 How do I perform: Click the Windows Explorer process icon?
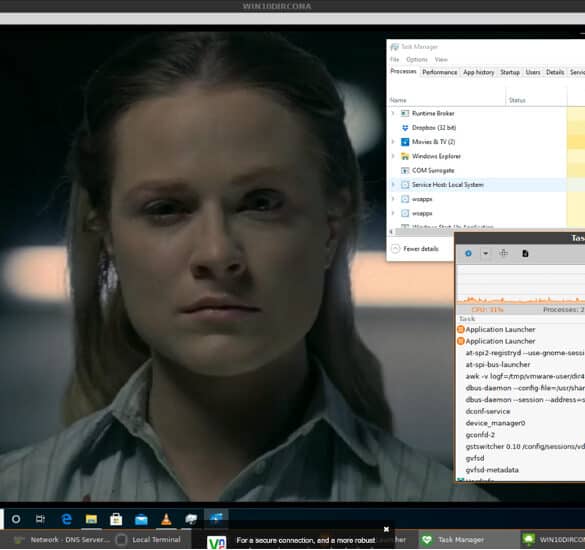[405, 156]
